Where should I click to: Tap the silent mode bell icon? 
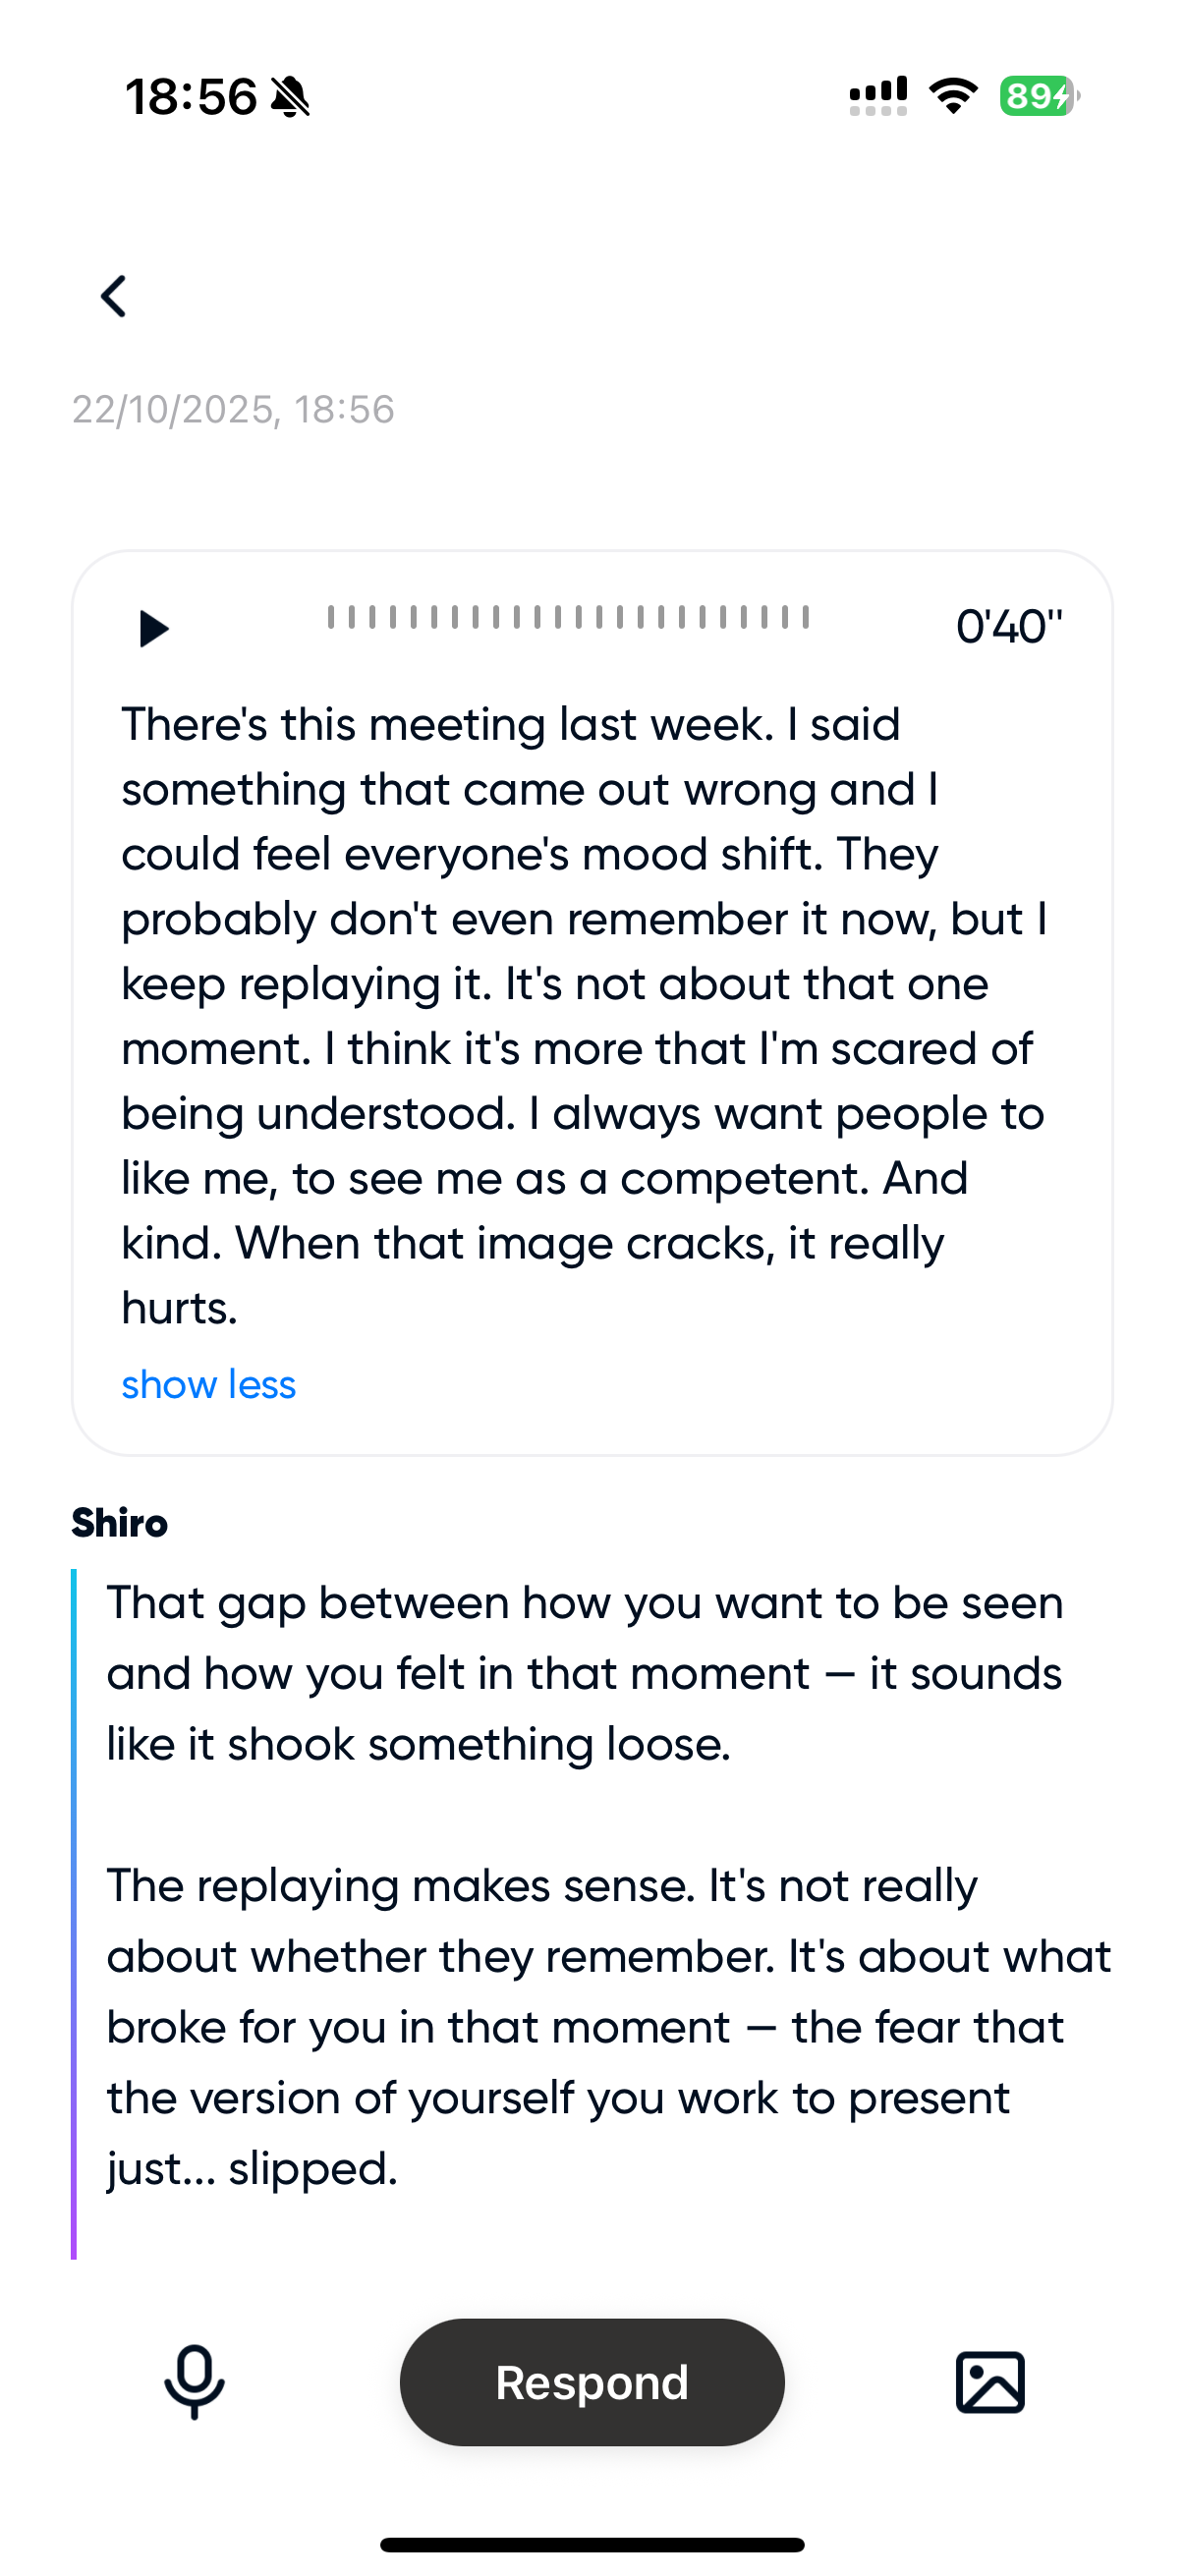(x=291, y=97)
